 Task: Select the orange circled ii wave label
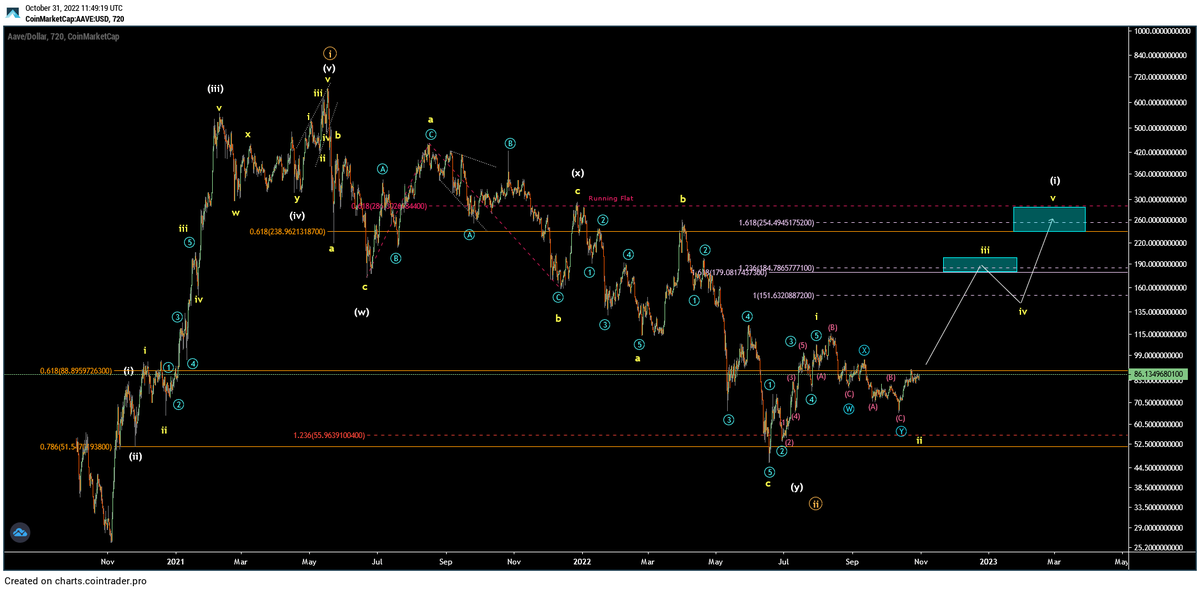click(816, 504)
